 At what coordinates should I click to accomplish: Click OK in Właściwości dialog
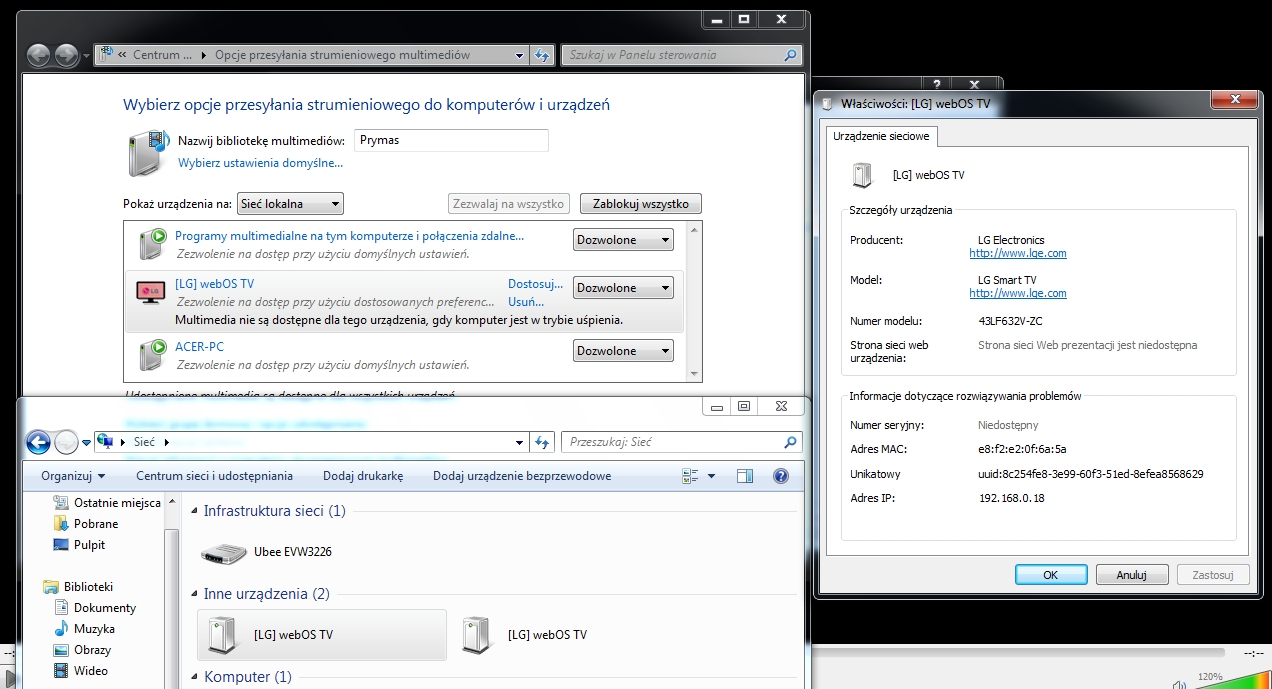(x=1050, y=575)
